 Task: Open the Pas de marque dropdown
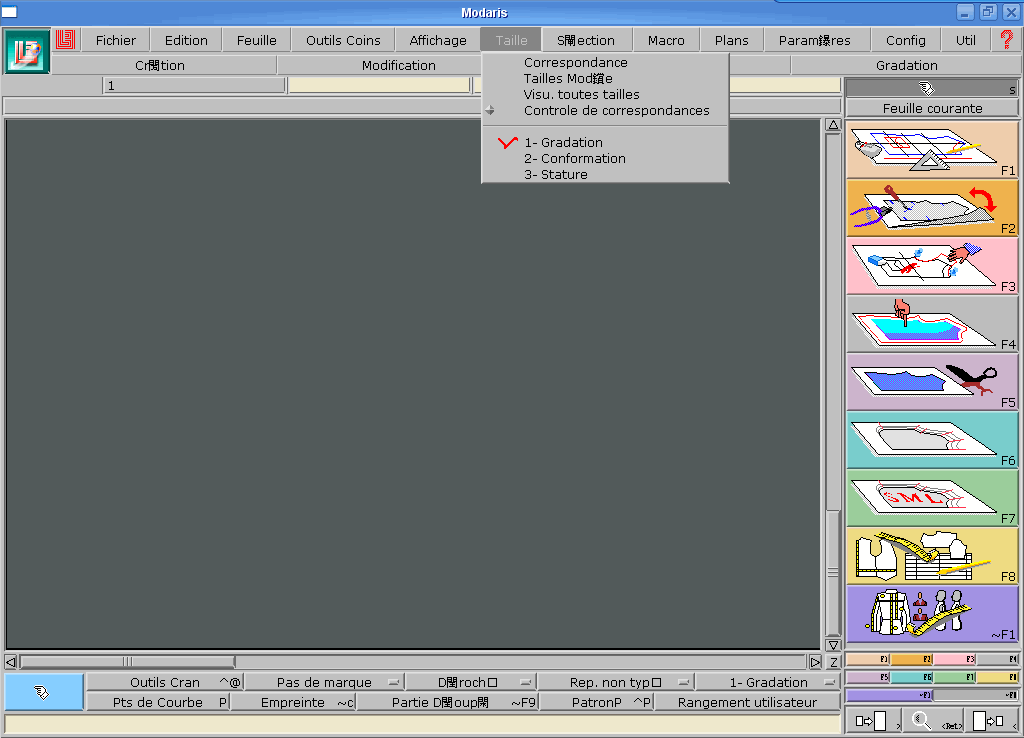pos(324,682)
